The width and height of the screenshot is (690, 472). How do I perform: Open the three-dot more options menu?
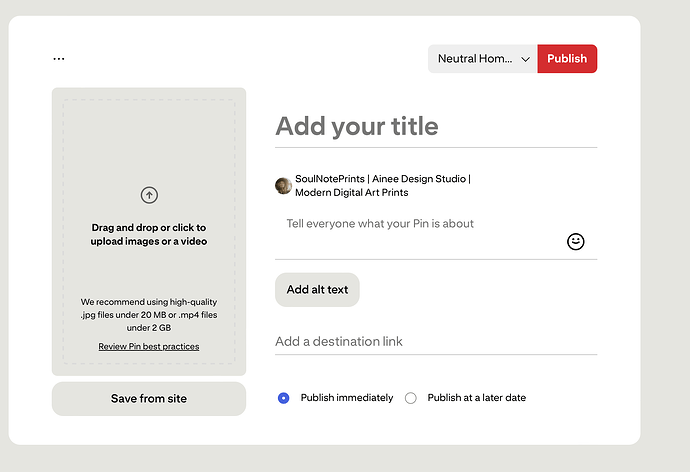point(59,59)
